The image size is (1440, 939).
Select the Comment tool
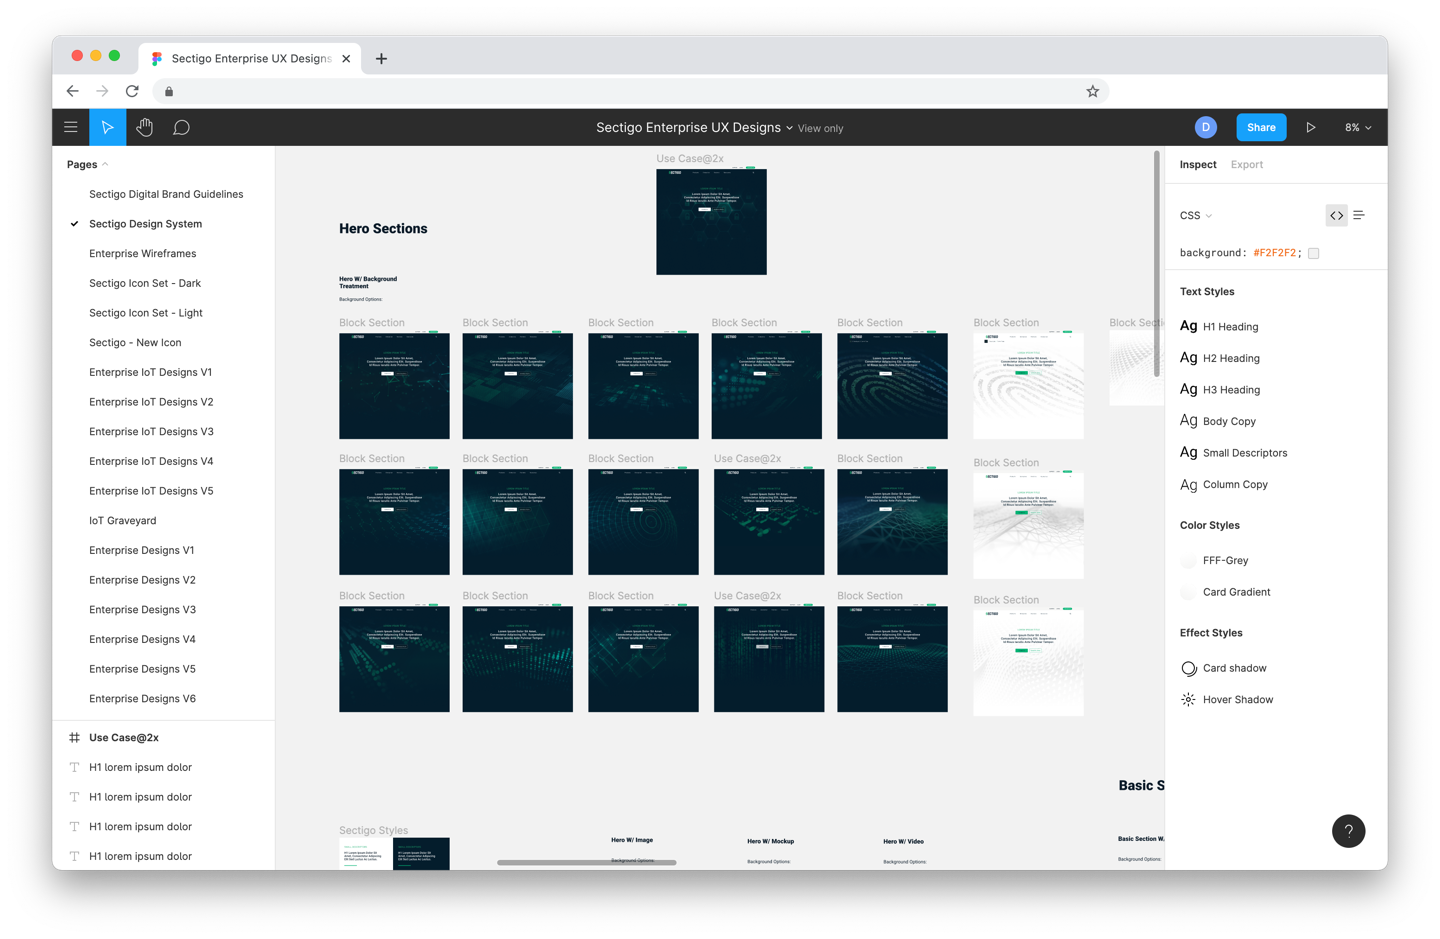[x=181, y=127]
